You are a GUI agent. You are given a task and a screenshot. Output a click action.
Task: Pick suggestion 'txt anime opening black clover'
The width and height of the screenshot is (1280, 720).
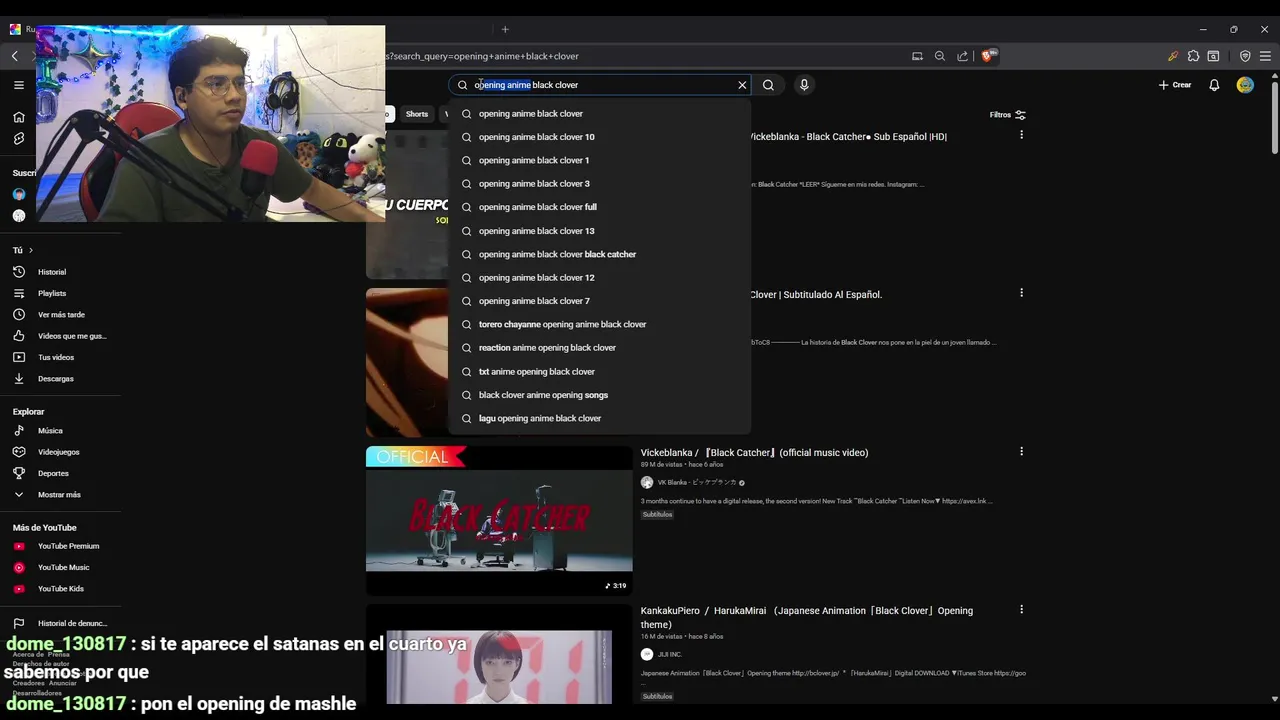pyautogui.click(x=599, y=372)
